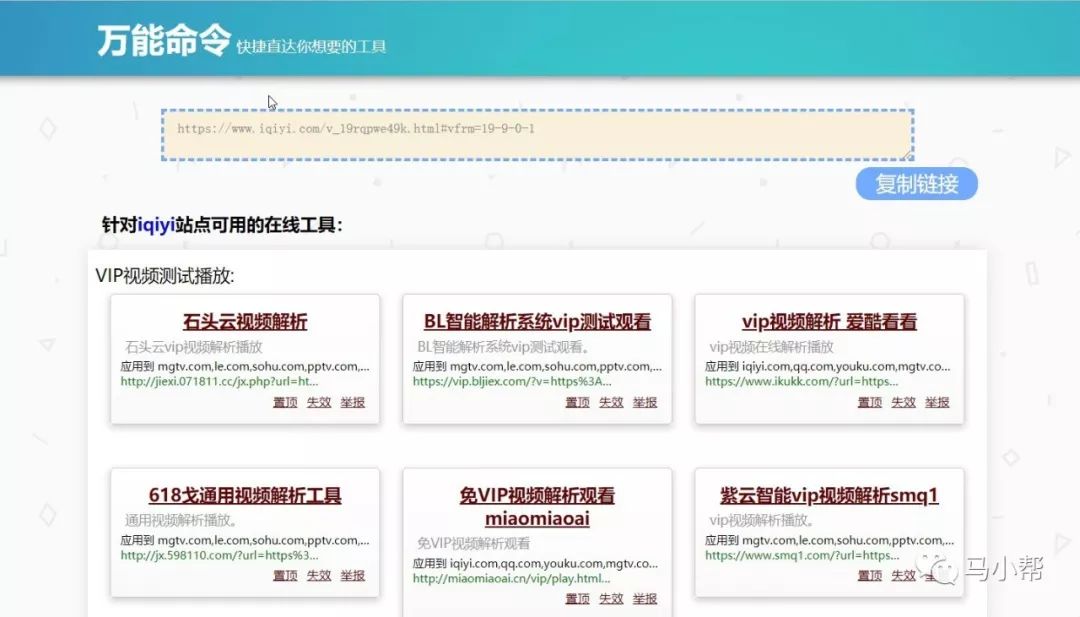
Task: Click the 复制链接 button
Action: (x=915, y=184)
